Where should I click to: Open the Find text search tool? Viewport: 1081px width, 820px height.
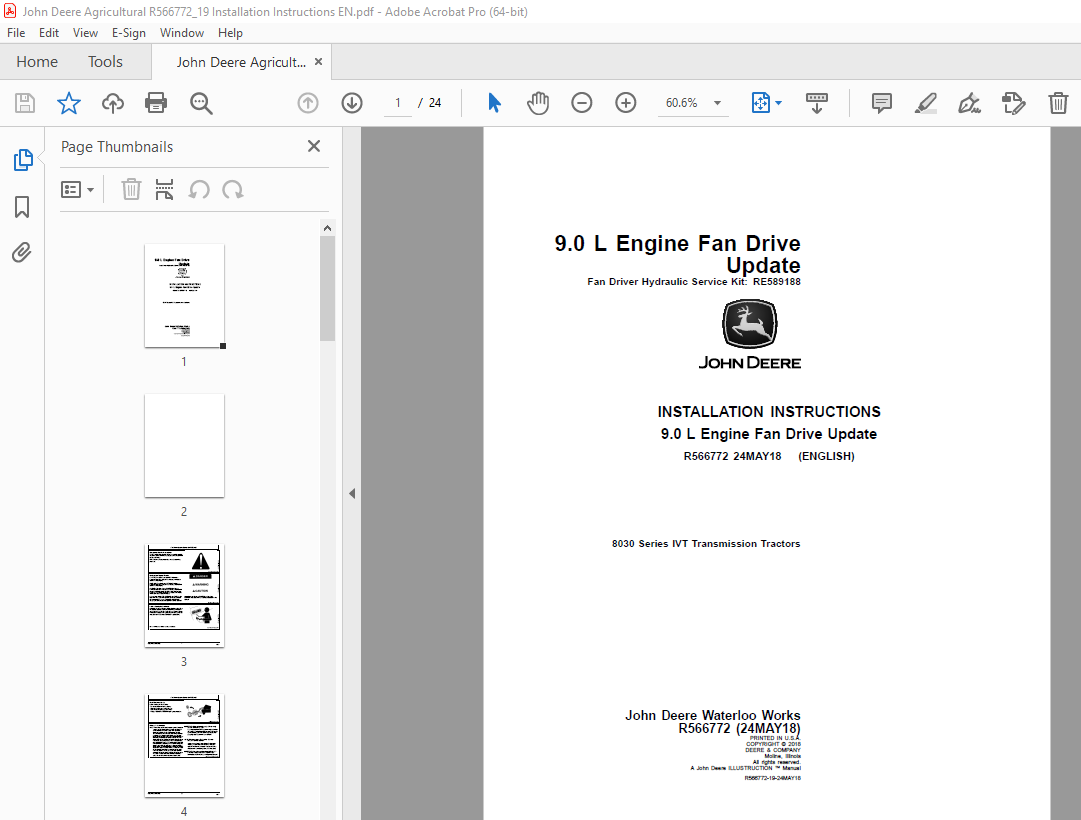(x=201, y=103)
